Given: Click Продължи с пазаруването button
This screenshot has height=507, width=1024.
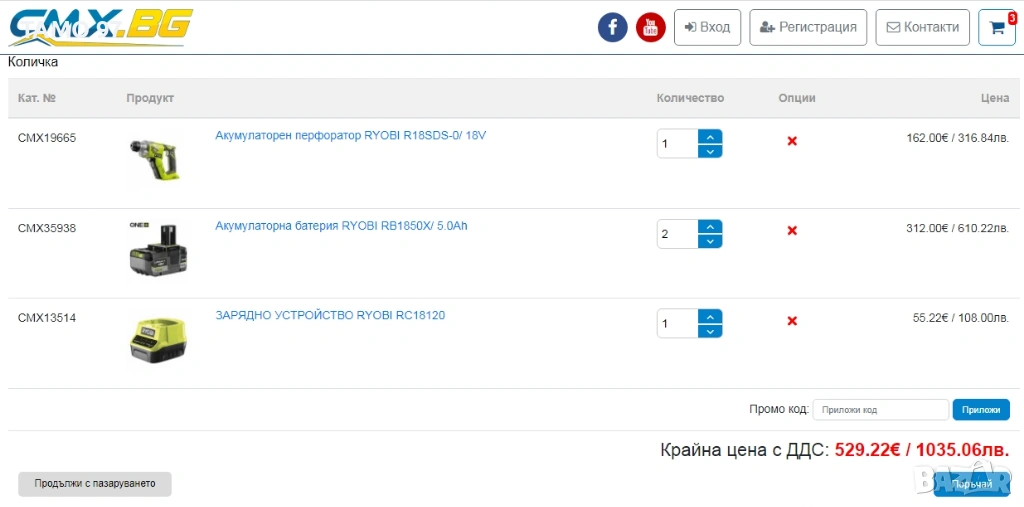Looking at the screenshot, I should [95, 484].
